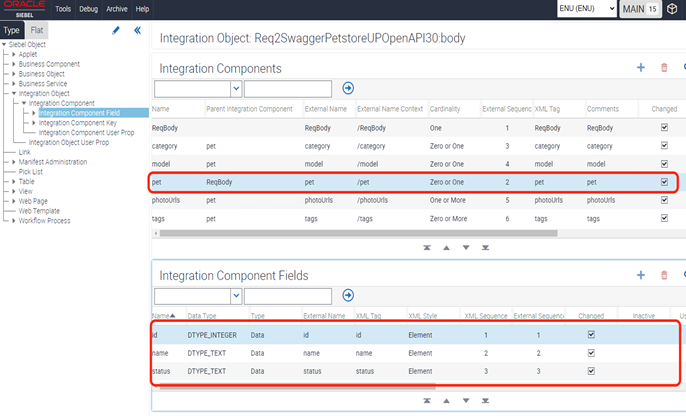This screenshot has height=416, width=686.
Task: Add new Integration Component Field plus icon
Action: [x=640, y=275]
